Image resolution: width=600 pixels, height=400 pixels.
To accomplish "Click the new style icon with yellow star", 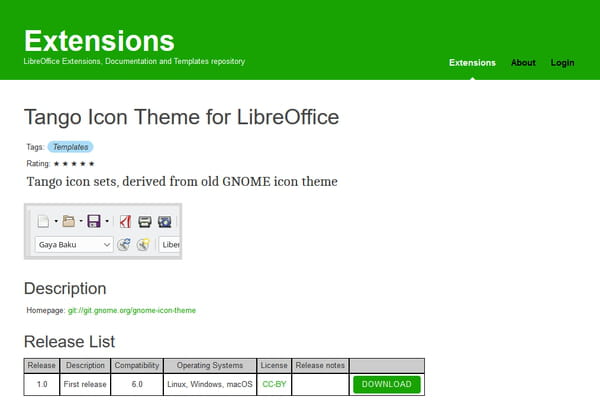I will coord(143,244).
